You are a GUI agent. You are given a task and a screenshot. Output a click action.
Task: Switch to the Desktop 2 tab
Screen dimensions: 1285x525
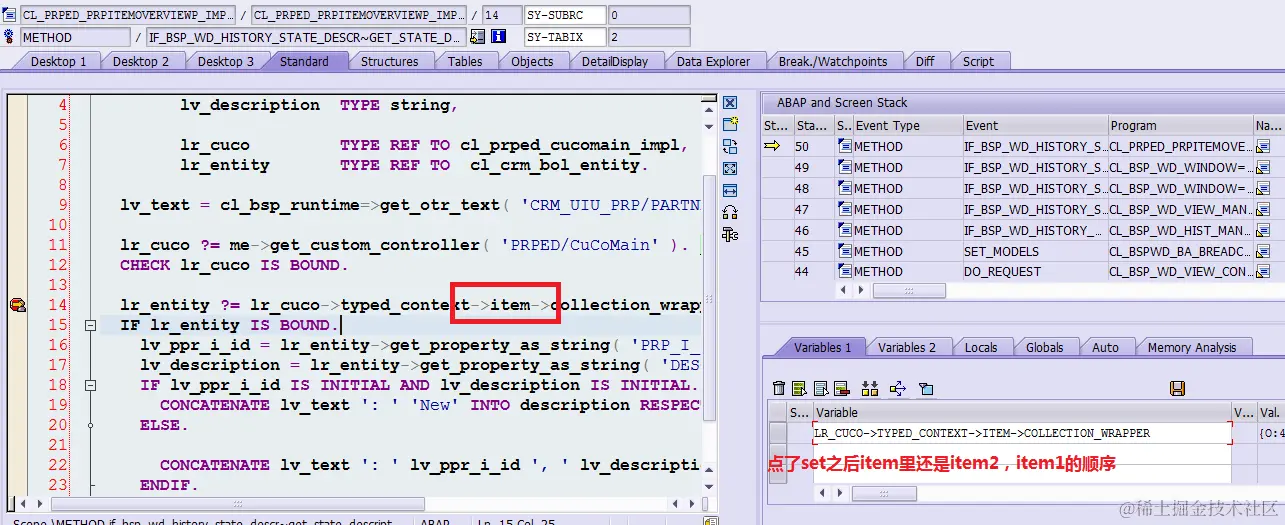point(140,61)
